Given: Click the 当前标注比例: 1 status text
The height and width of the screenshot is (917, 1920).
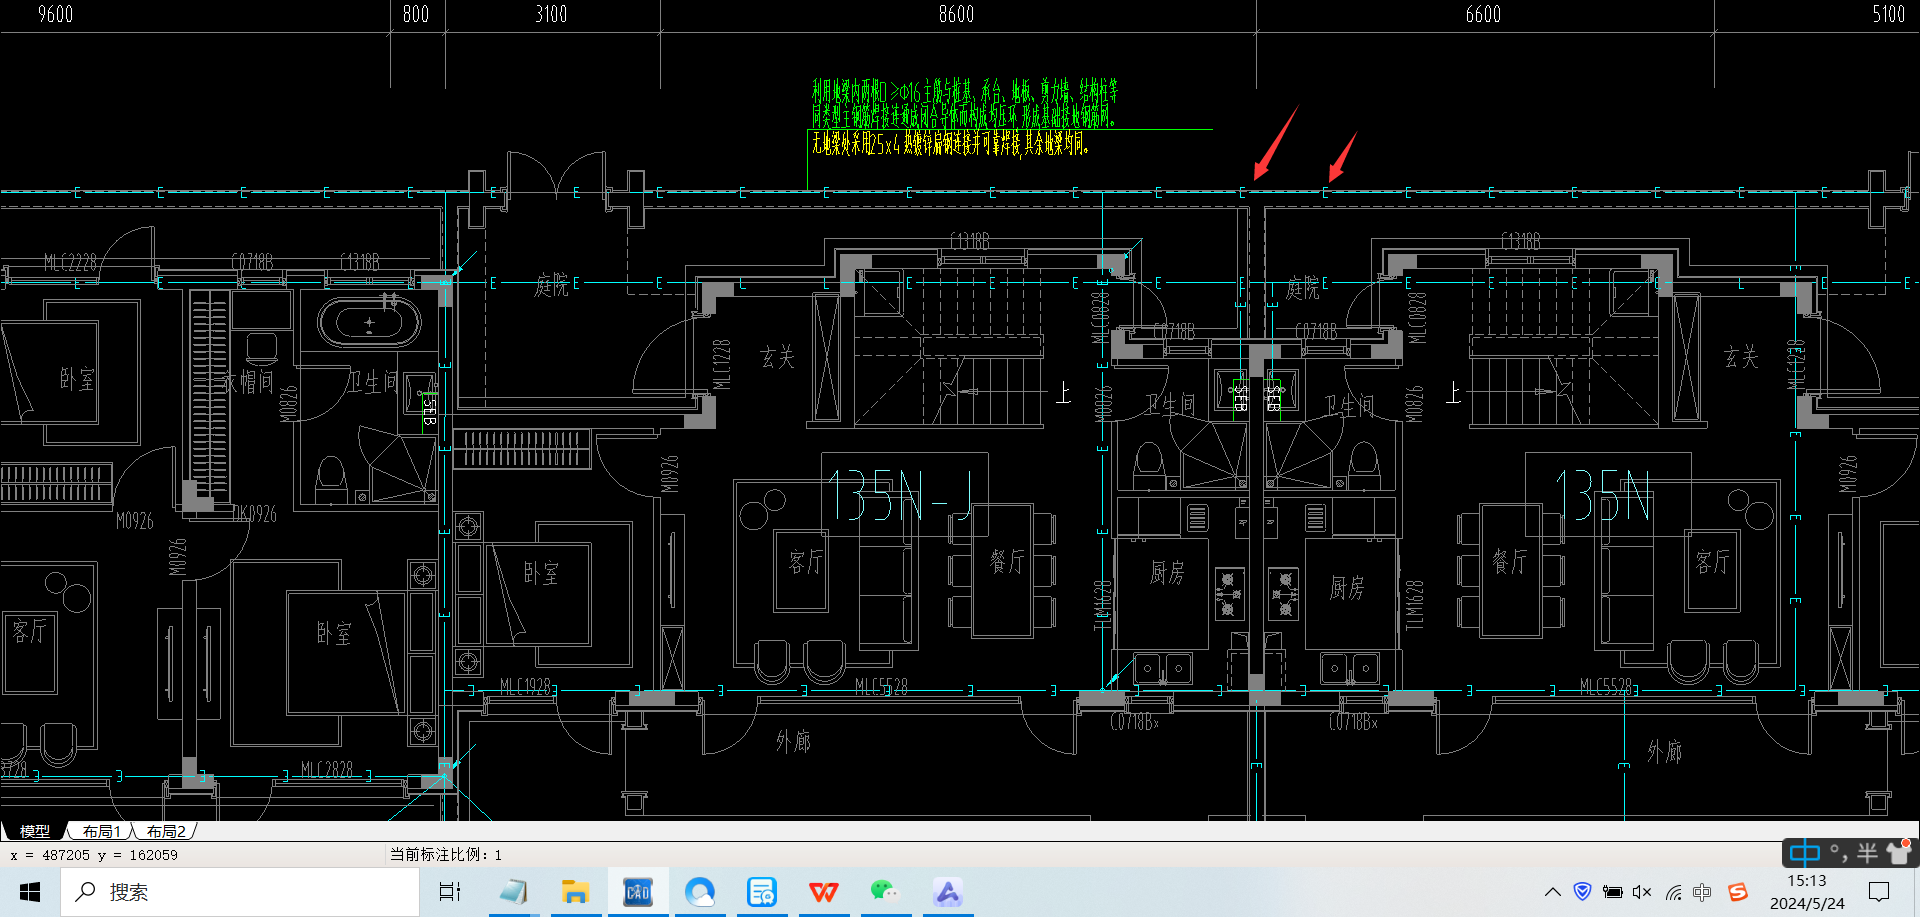Looking at the screenshot, I should click(x=446, y=855).
